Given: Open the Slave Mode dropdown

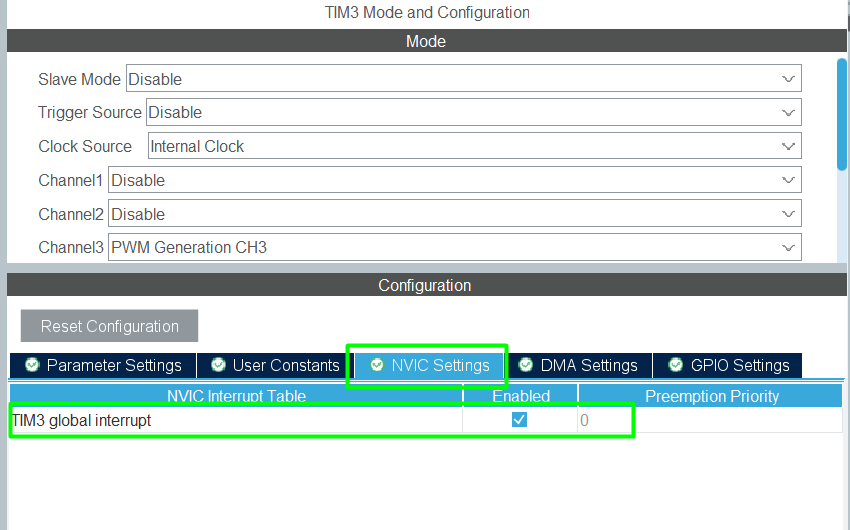Looking at the screenshot, I should coord(463,79).
